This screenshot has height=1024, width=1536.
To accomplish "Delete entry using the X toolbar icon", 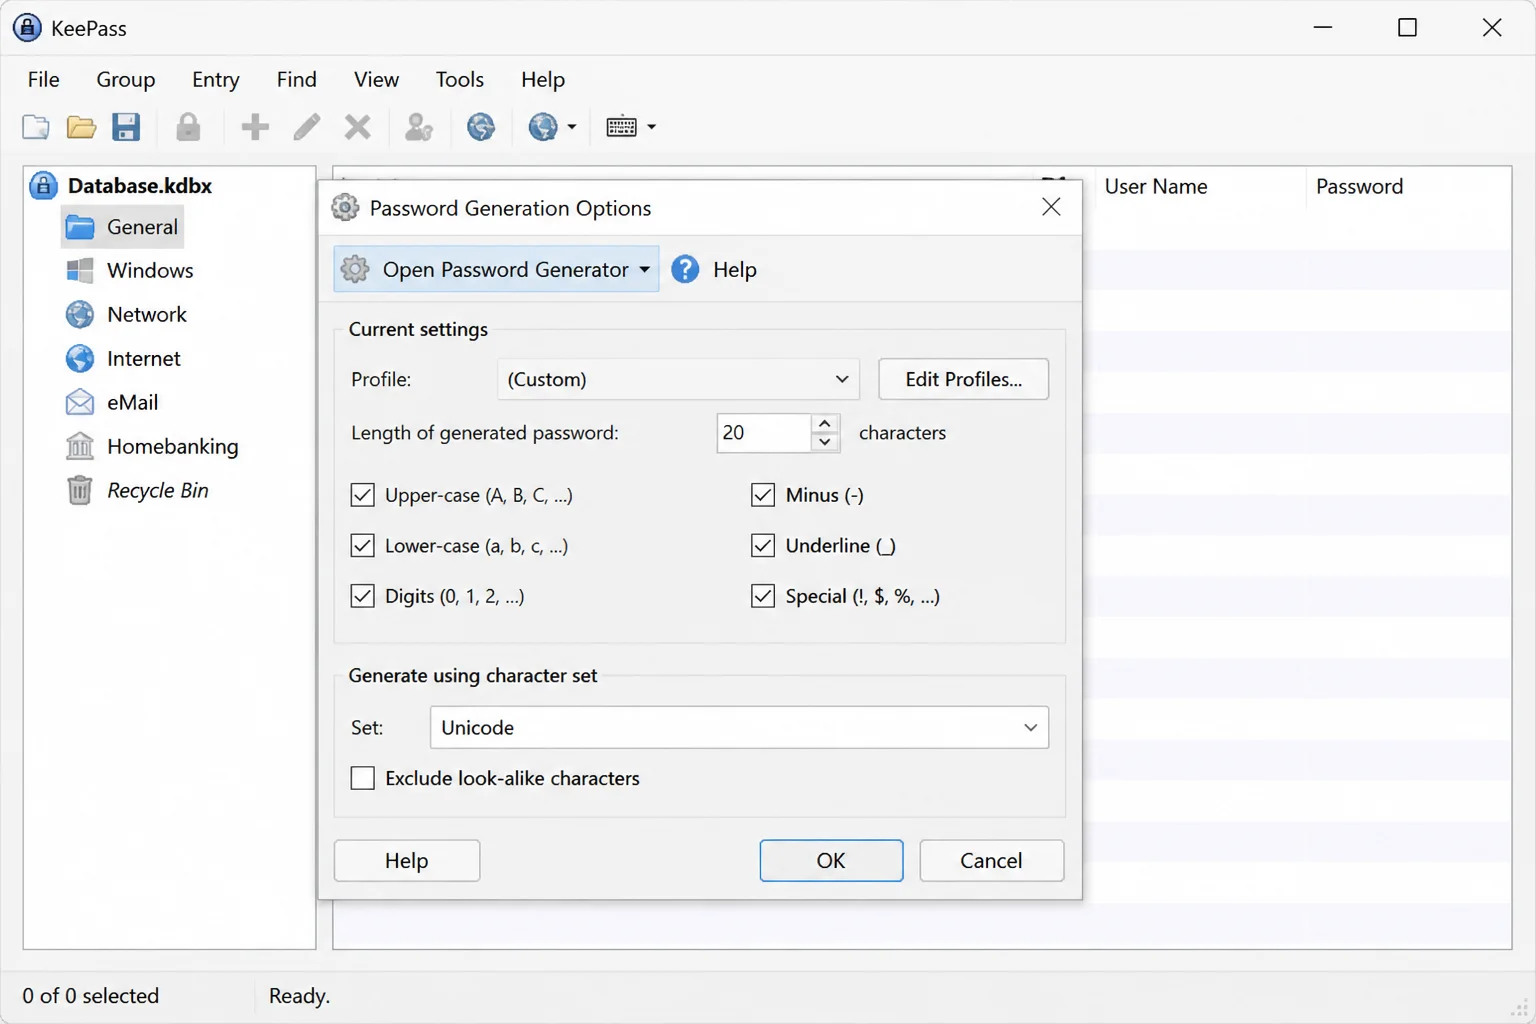I will point(357,127).
